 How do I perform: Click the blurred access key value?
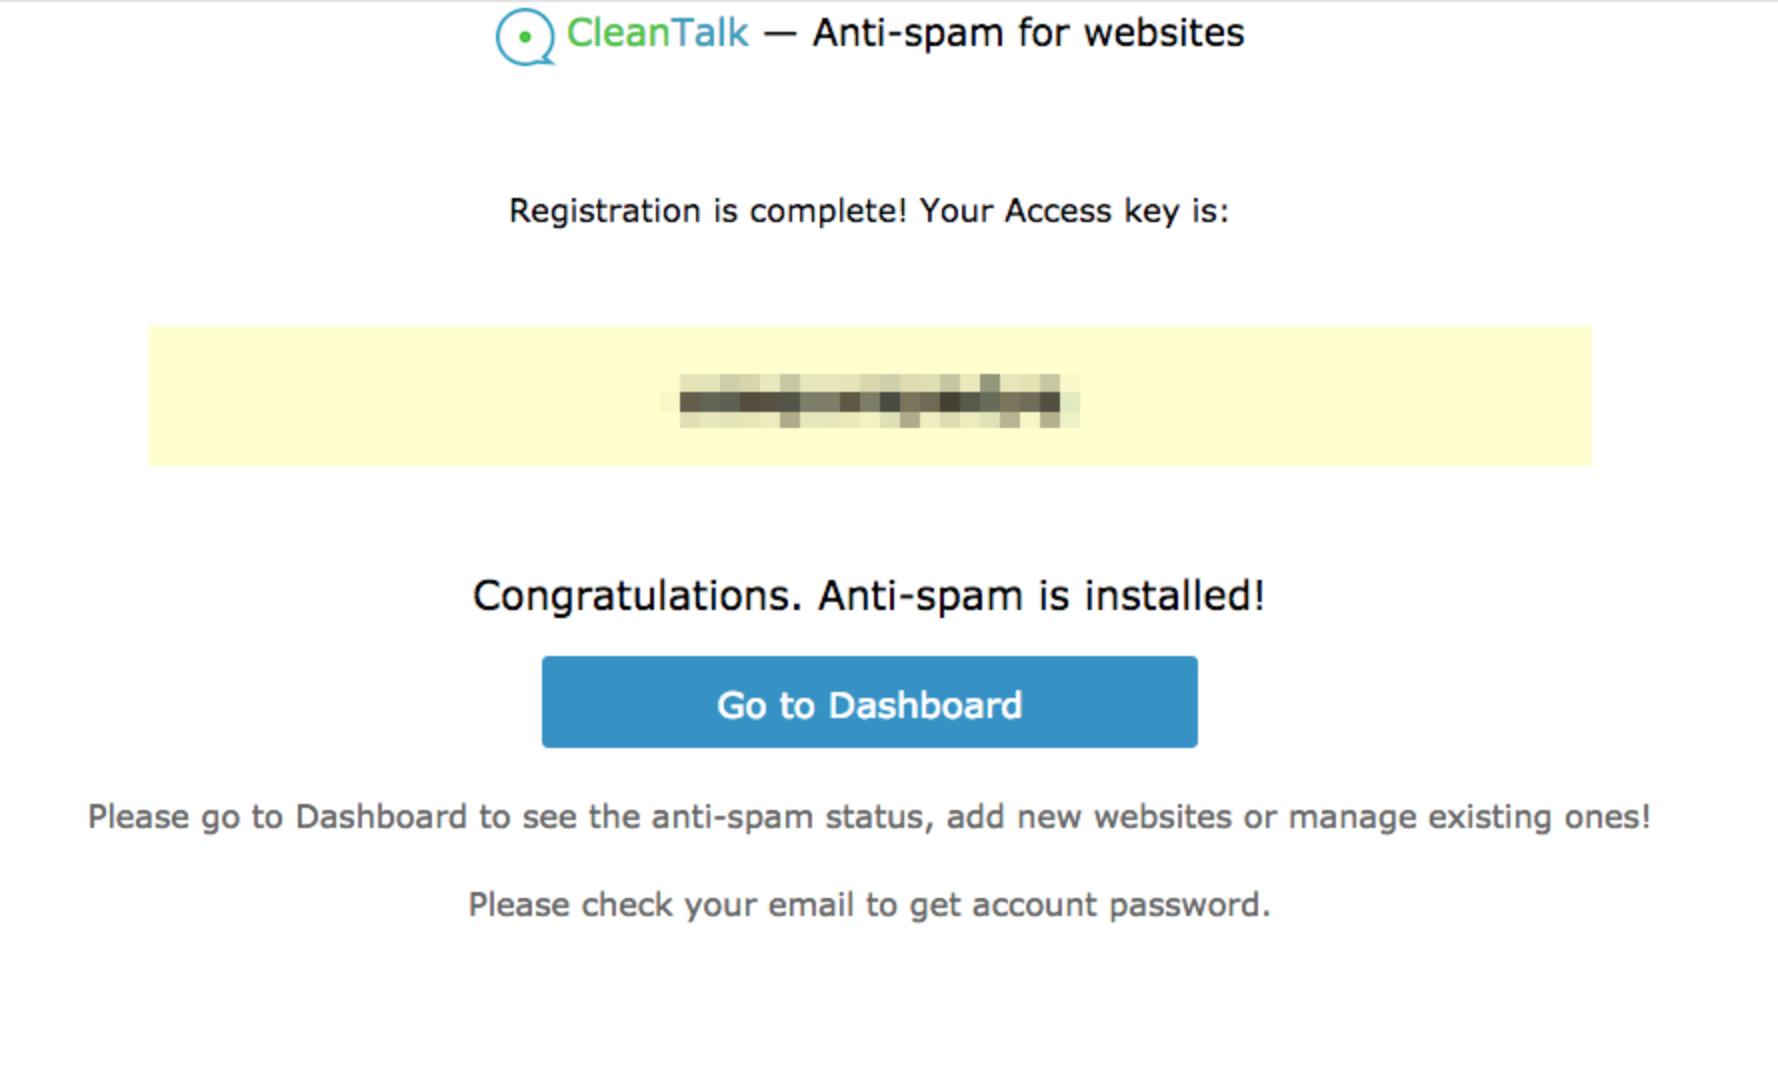[x=869, y=401]
